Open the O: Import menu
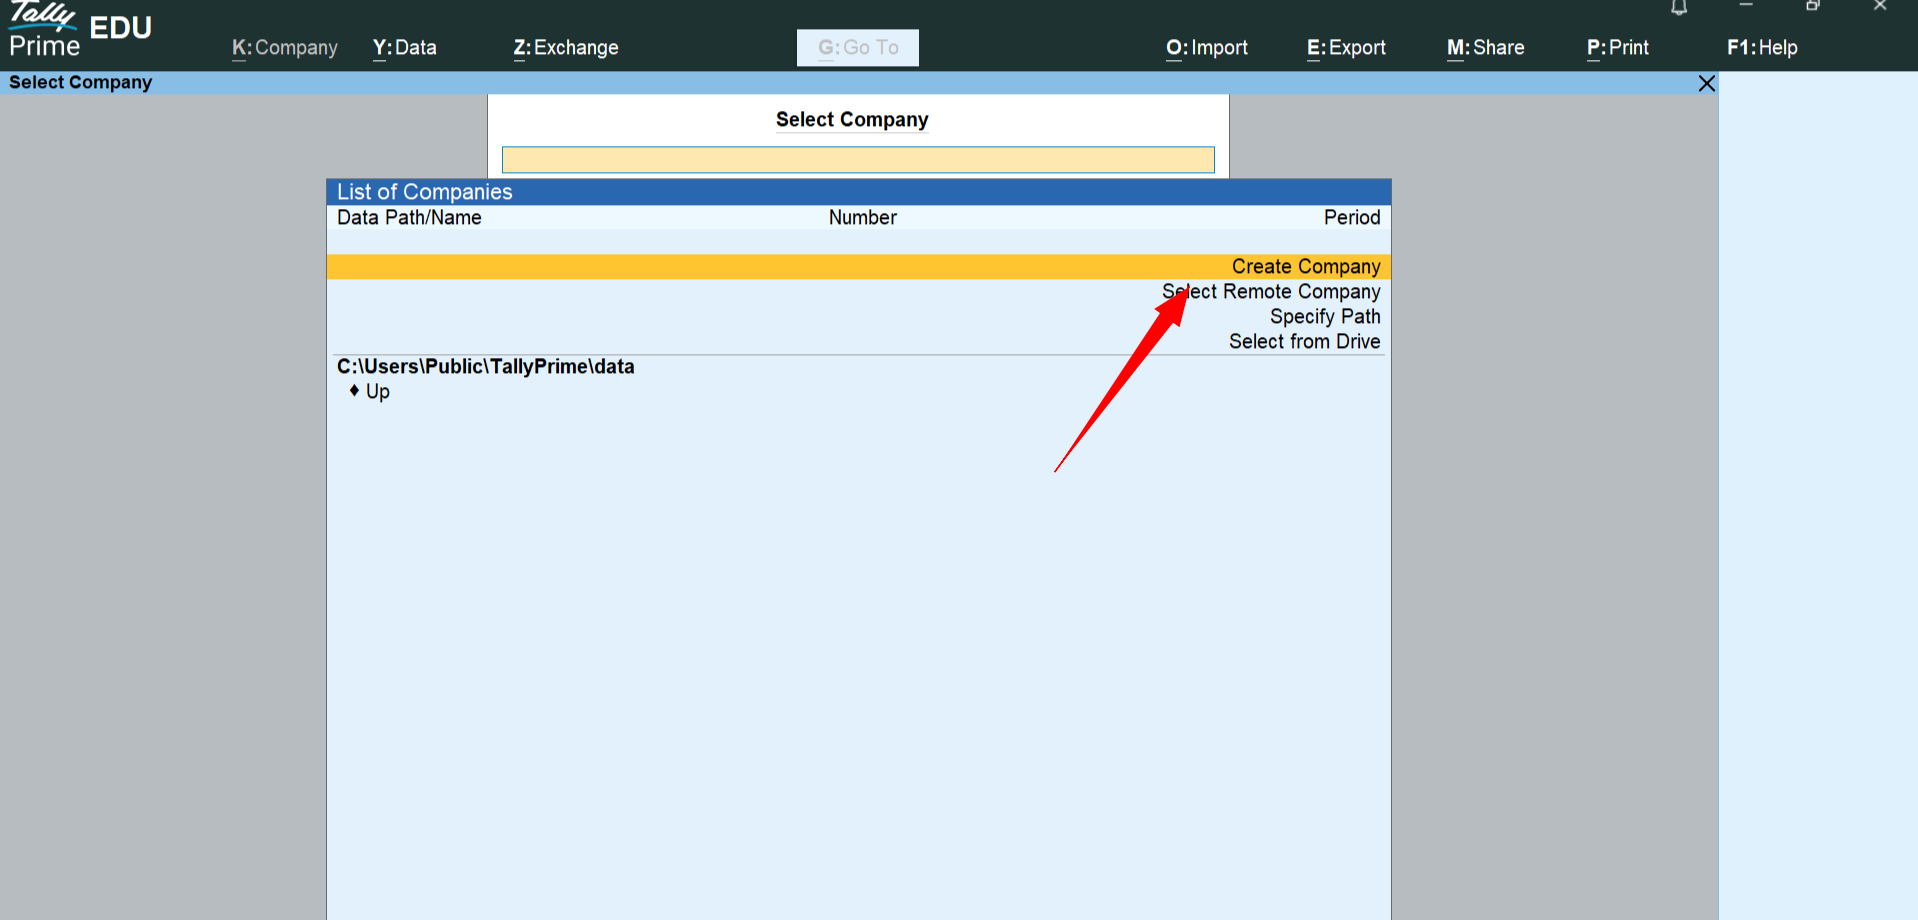 (1206, 48)
